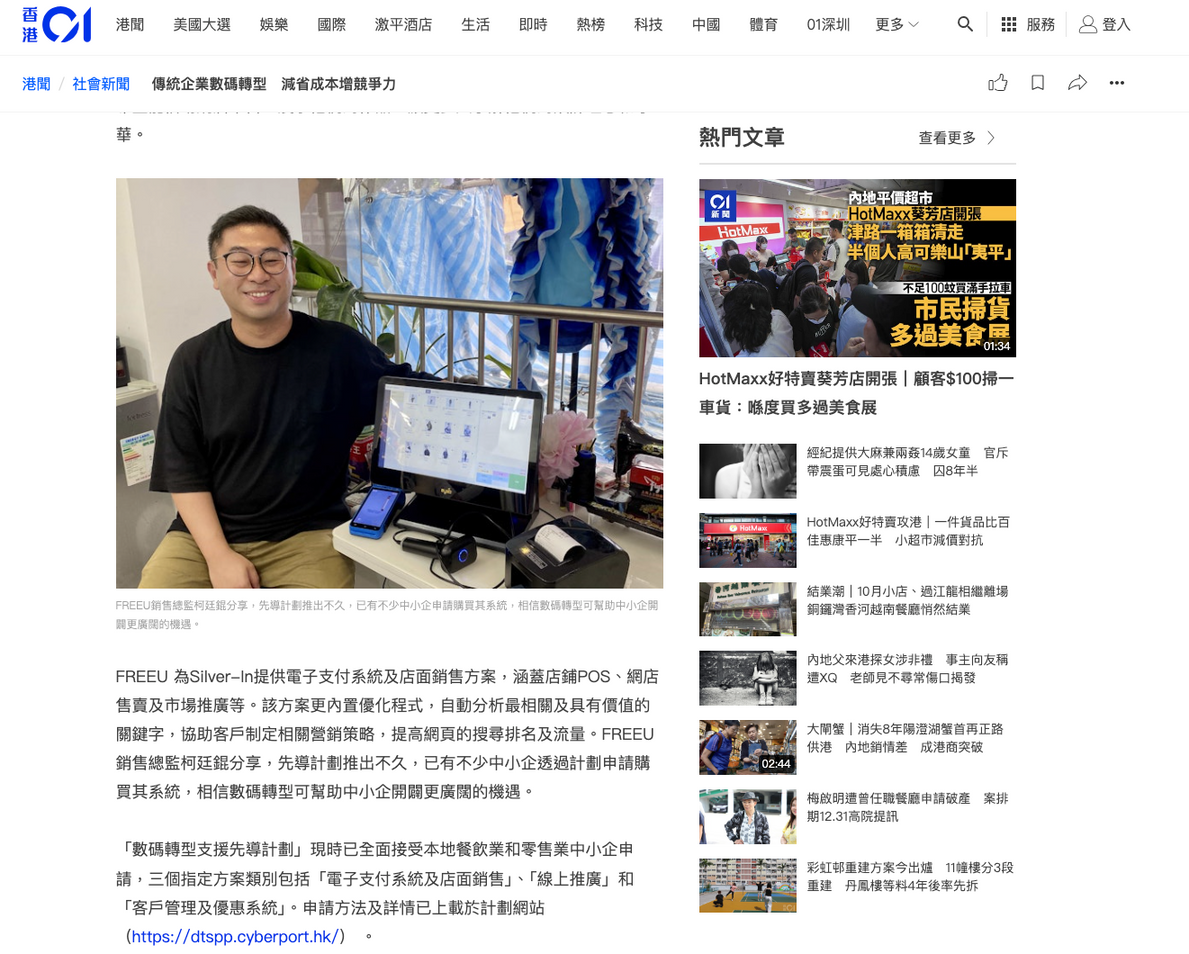Viewport: 1189px width, 954px height.
Task: Click the 社會新聞 breadcrumb link
Action: pos(101,84)
